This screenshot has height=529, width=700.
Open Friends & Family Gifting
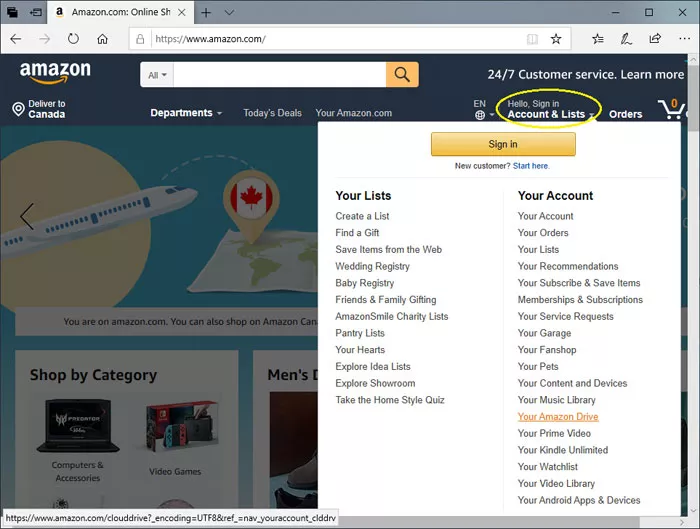tap(386, 300)
